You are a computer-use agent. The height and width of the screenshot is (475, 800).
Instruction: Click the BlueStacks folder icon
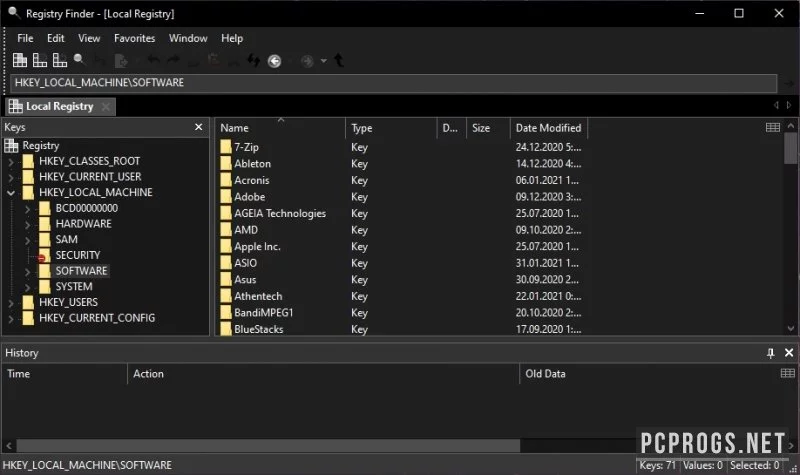point(226,329)
